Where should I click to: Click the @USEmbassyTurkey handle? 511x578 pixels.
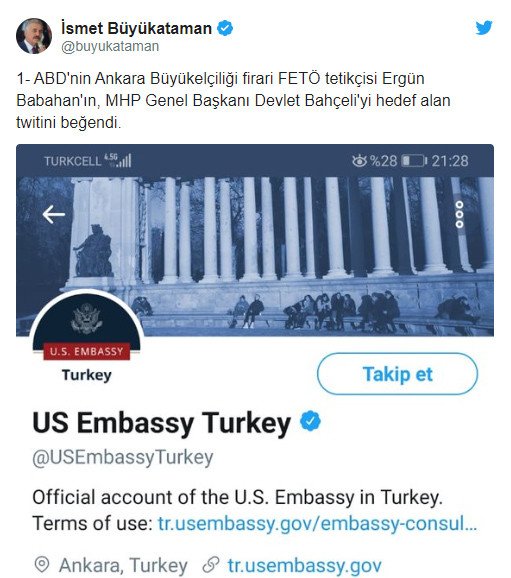click(123, 457)
